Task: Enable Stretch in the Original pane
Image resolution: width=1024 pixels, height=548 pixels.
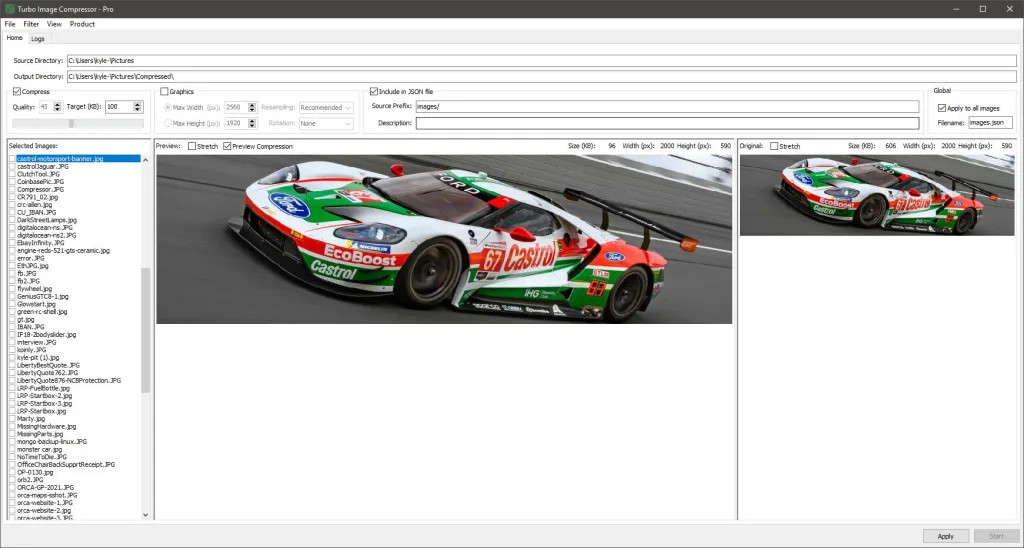Action: [774, 146]
